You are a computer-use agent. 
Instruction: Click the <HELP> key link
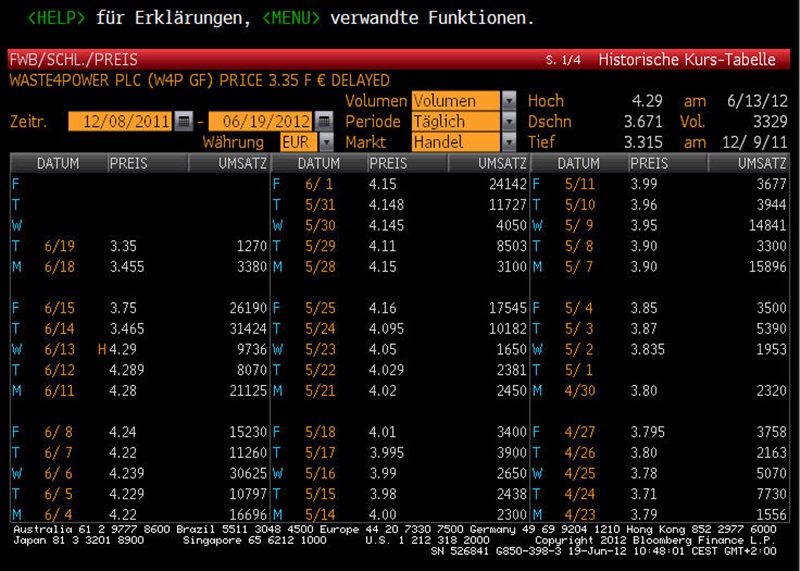pyautogui.click(x=60, y=17)
